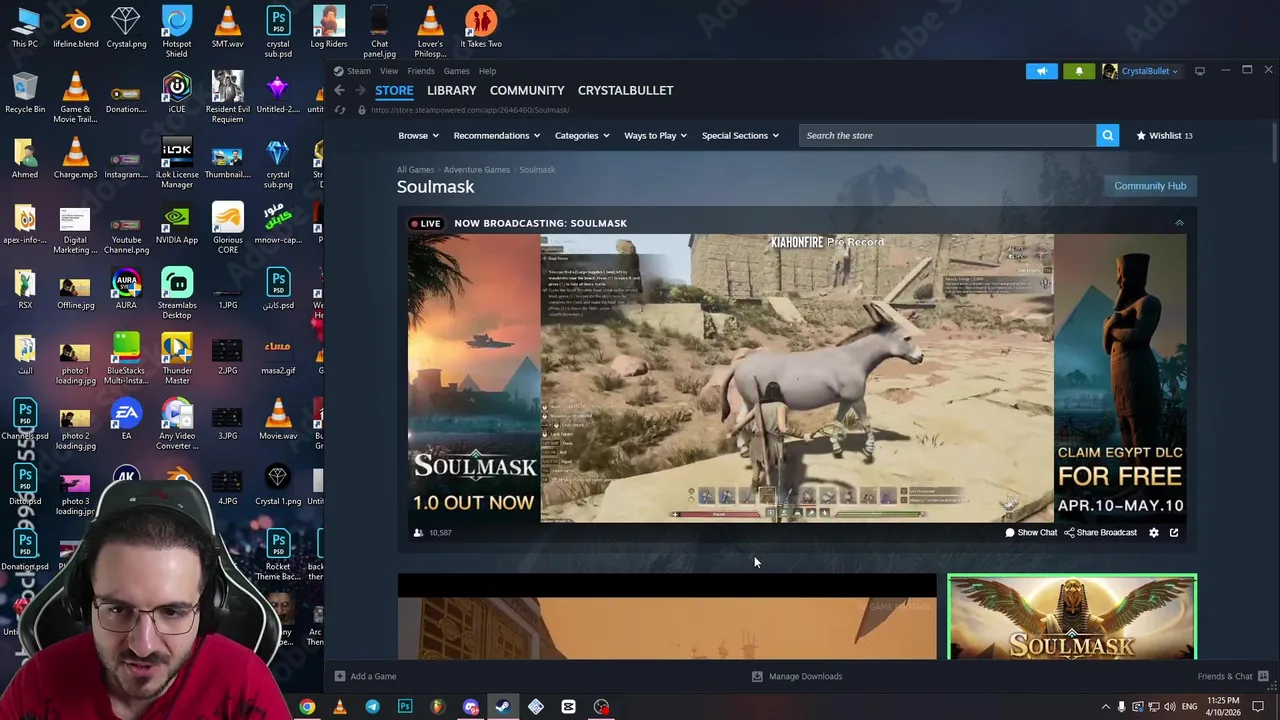Open the Steam menu
This screenshot has width=1280, height=720.
pos(358,71)
